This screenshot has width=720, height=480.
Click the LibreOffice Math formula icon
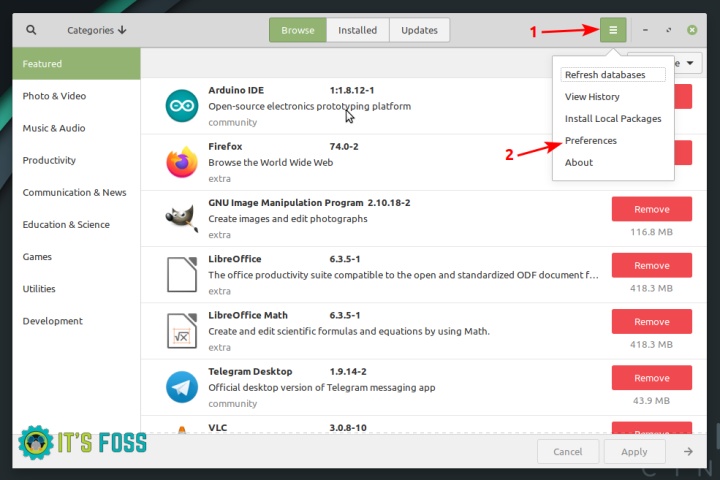click(x=182, y=331)
